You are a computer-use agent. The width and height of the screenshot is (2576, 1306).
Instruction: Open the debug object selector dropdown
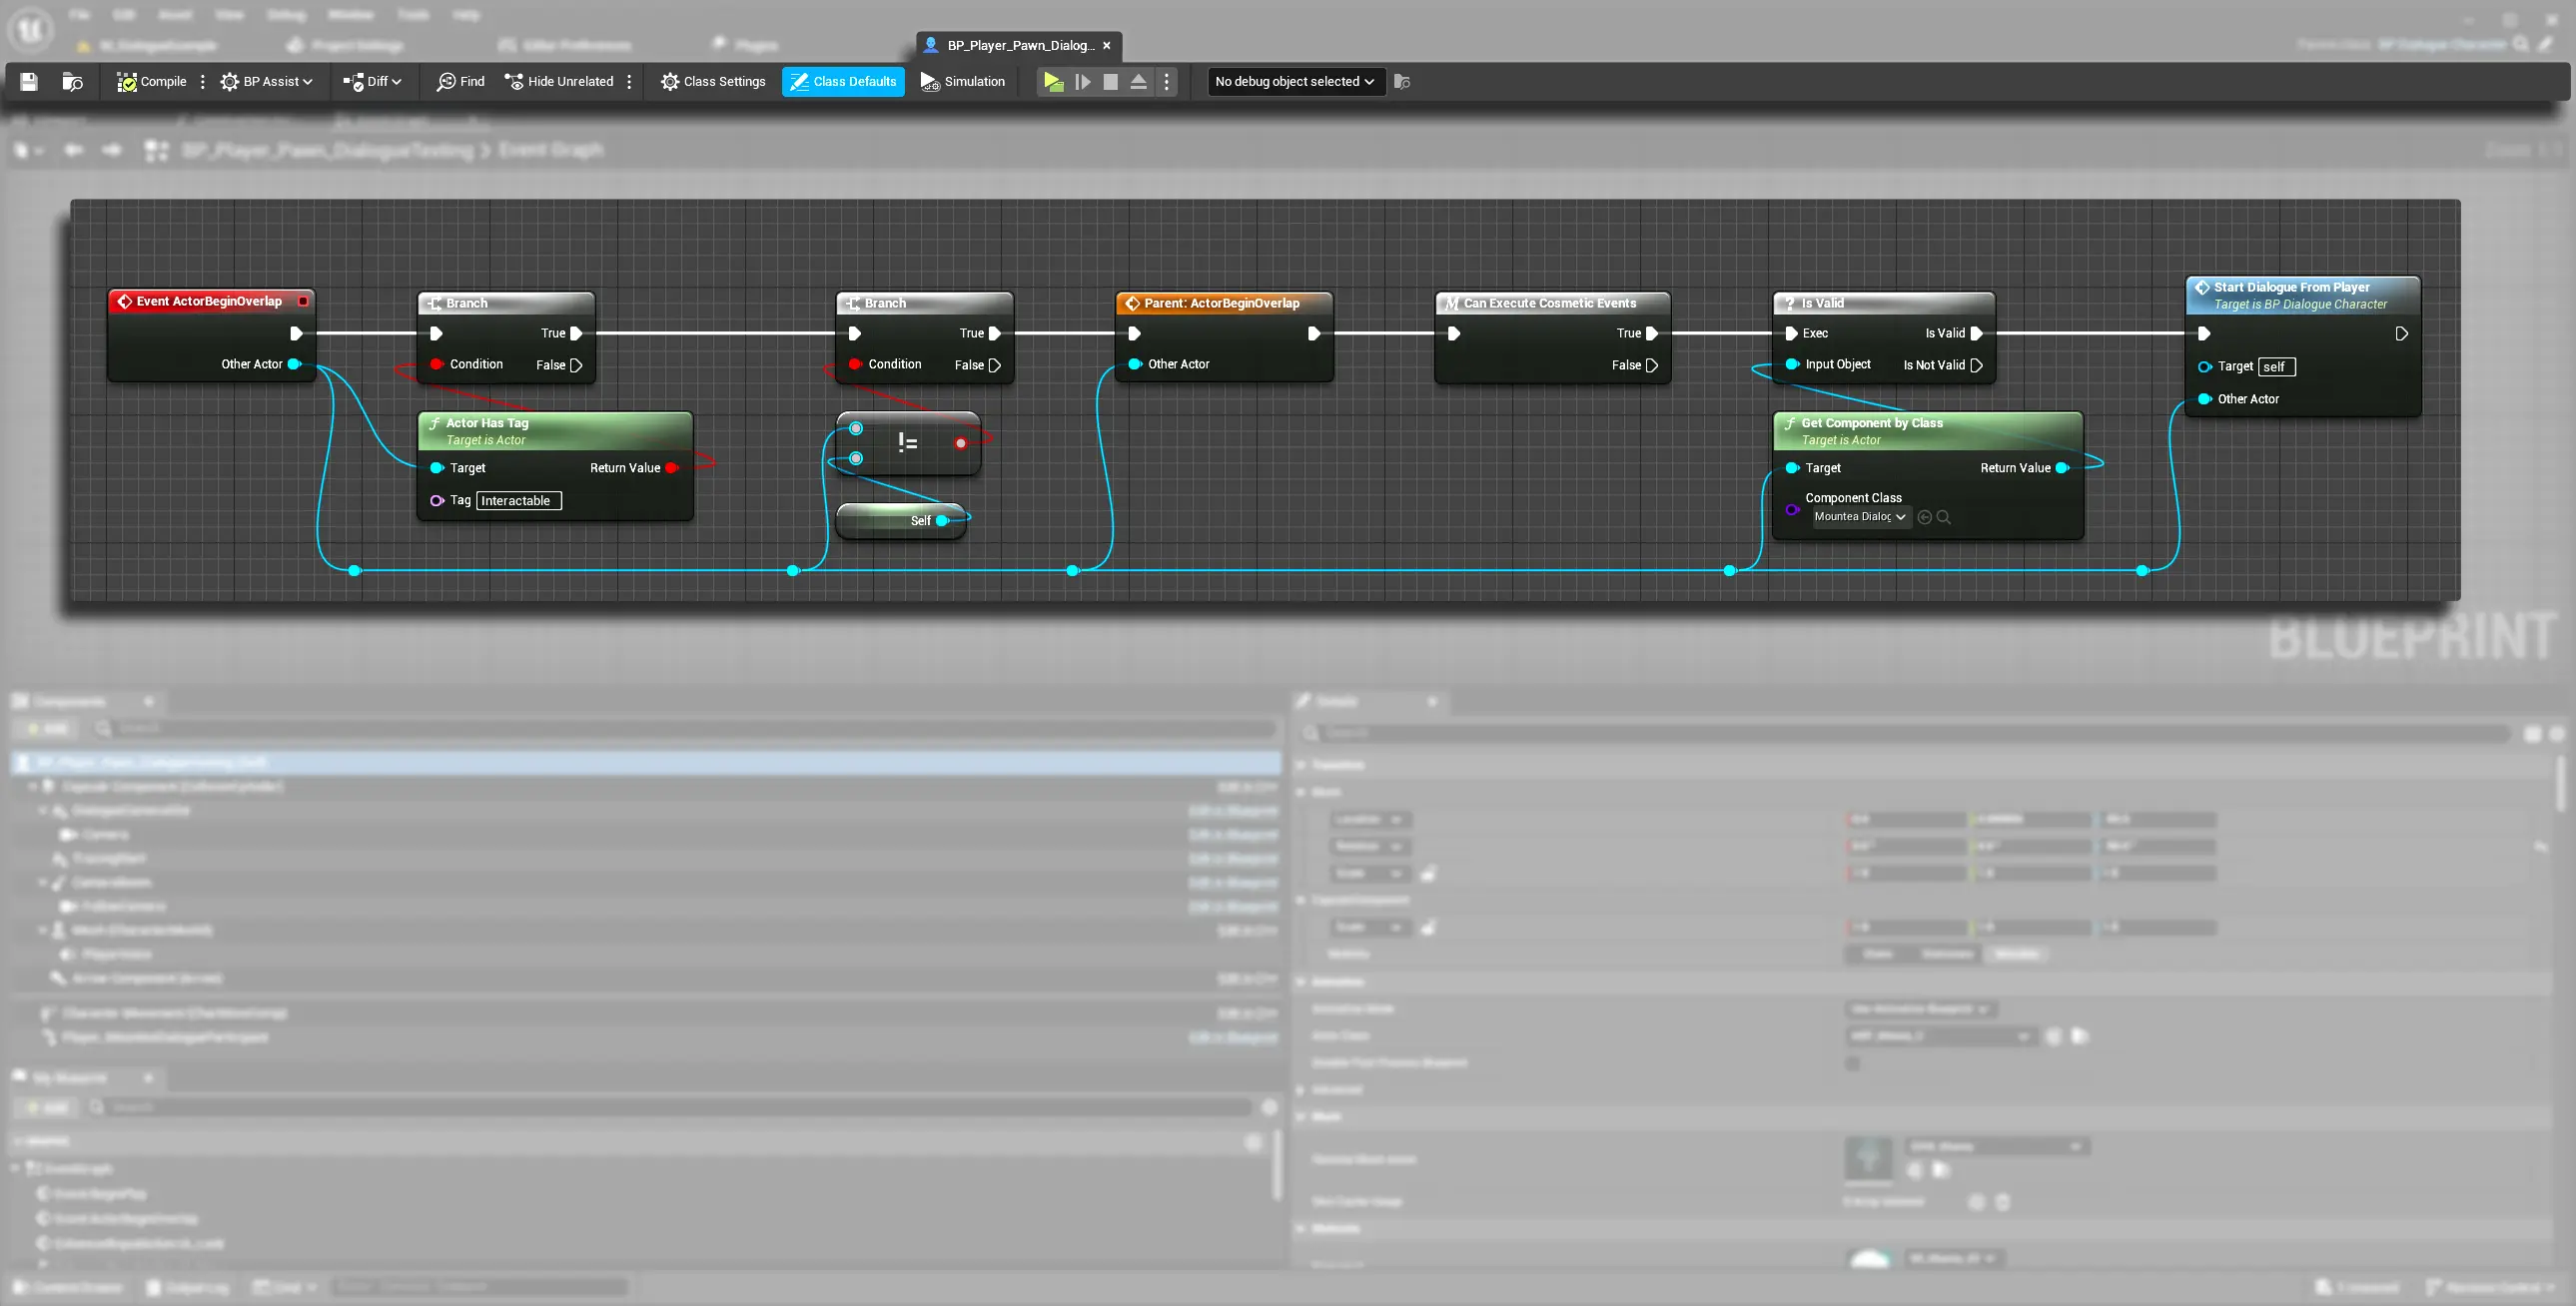[x=1295, y=82]
